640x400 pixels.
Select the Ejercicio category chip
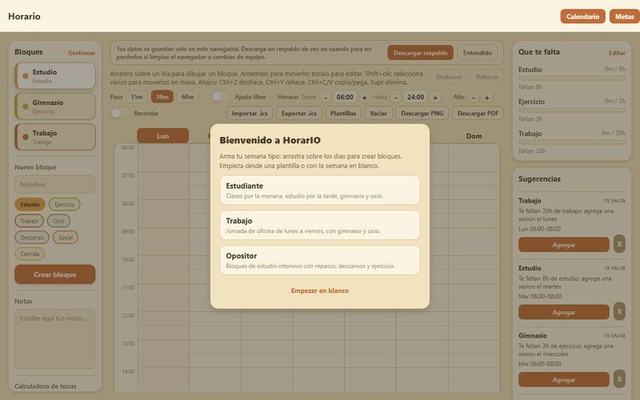click(x=64, y=204)
